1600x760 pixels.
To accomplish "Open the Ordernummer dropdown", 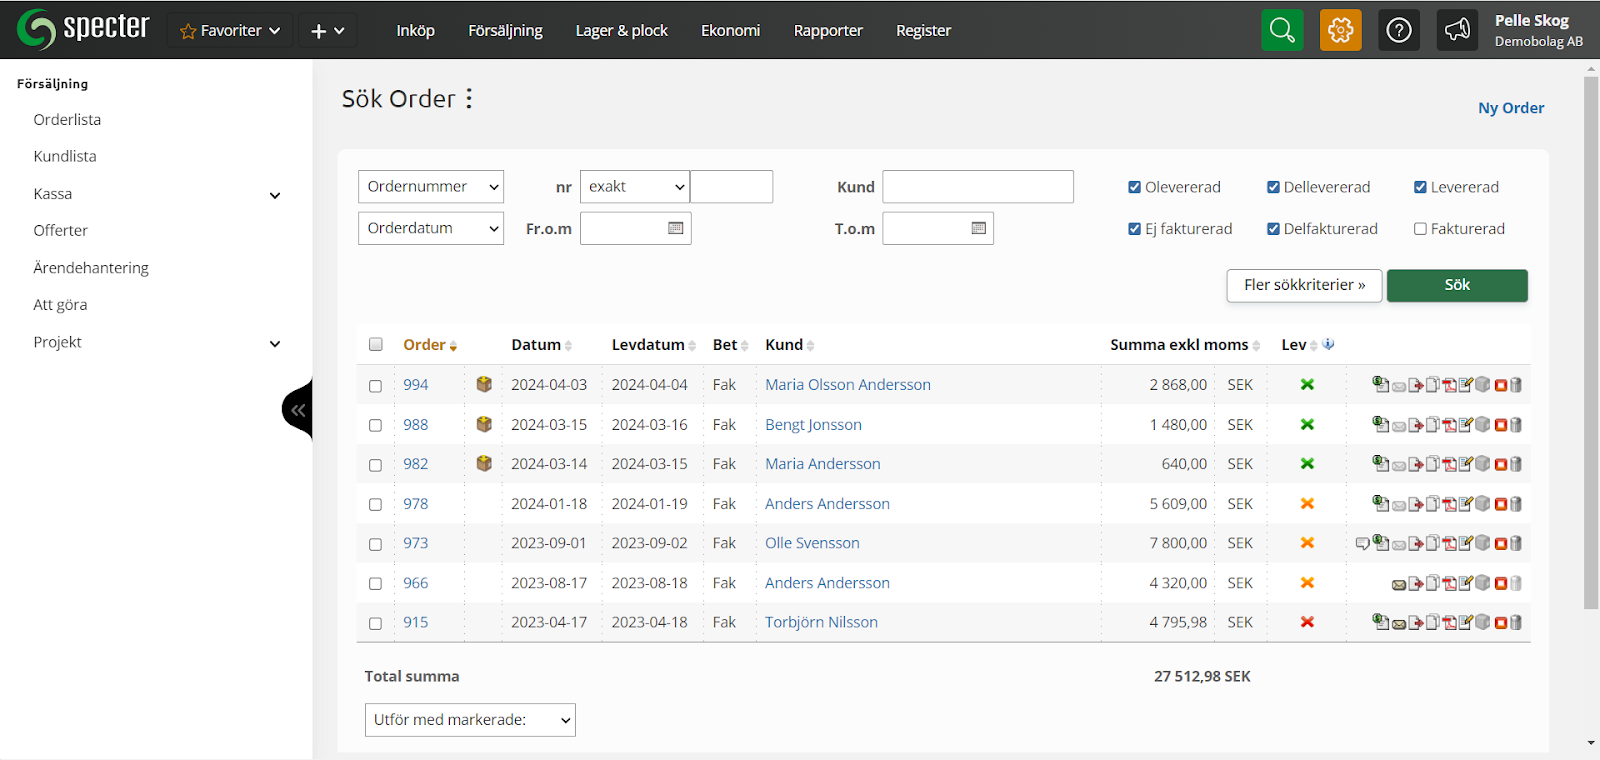I will (x=430, y=187).
